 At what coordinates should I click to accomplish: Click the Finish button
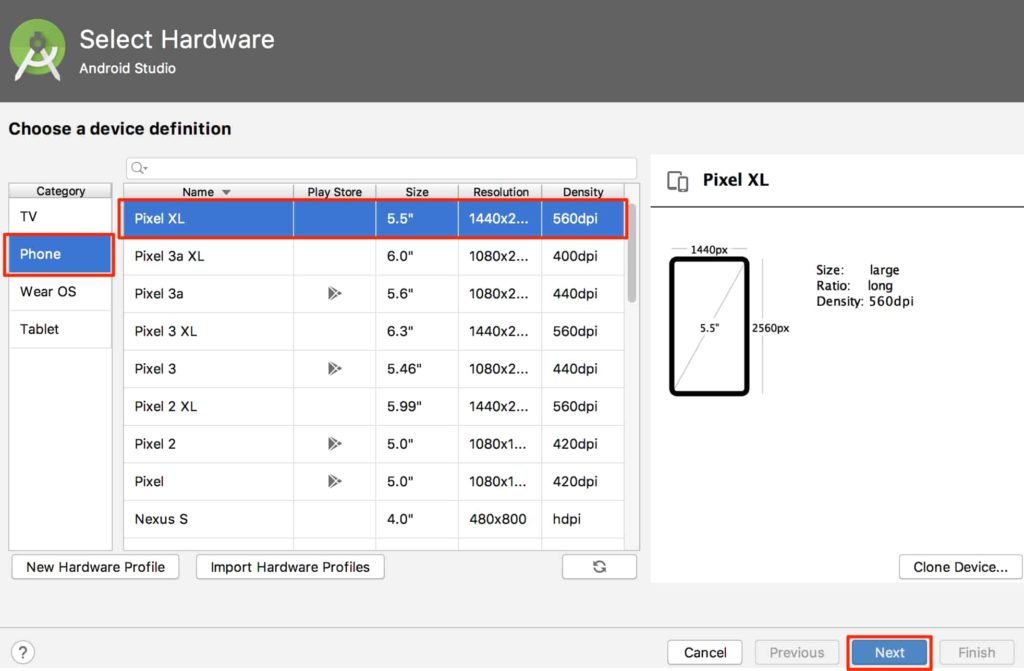(976, 652)
